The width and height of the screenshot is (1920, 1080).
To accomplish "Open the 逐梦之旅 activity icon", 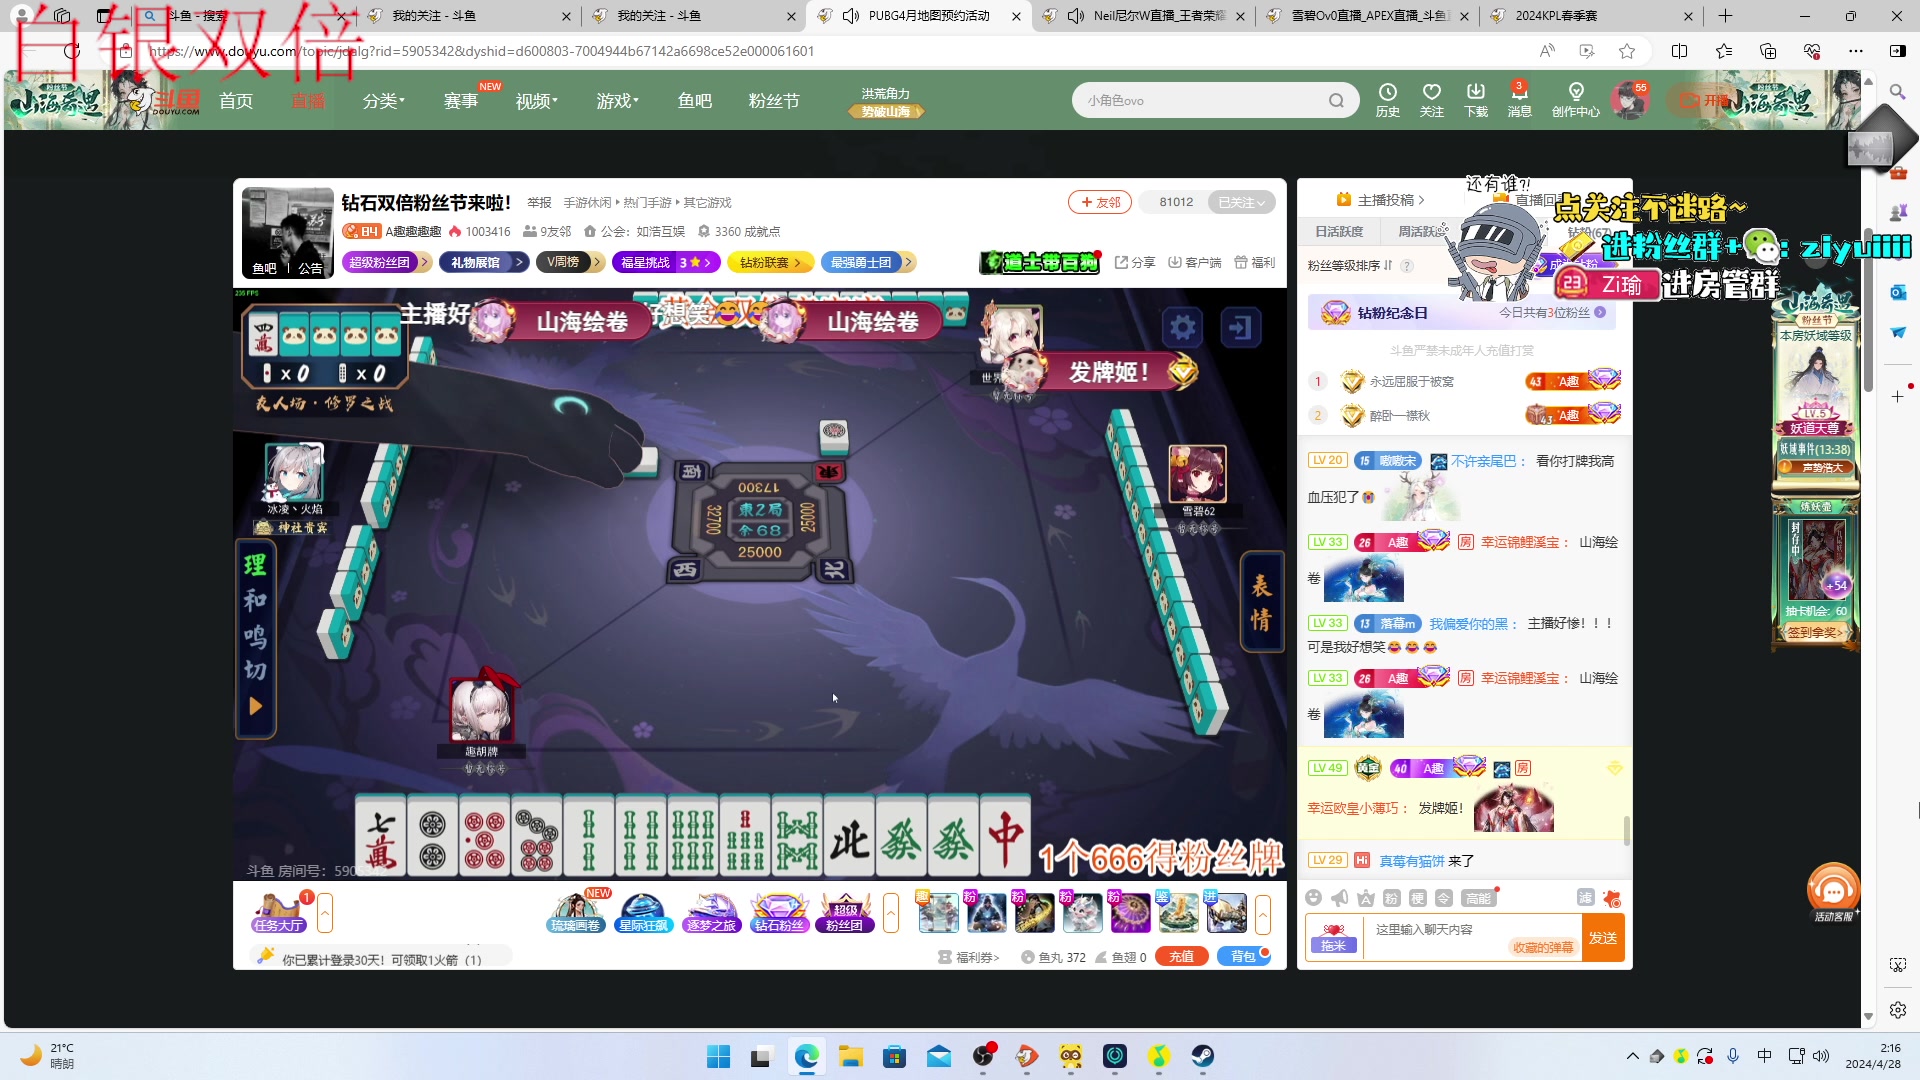I will click(x=711, y=912).
